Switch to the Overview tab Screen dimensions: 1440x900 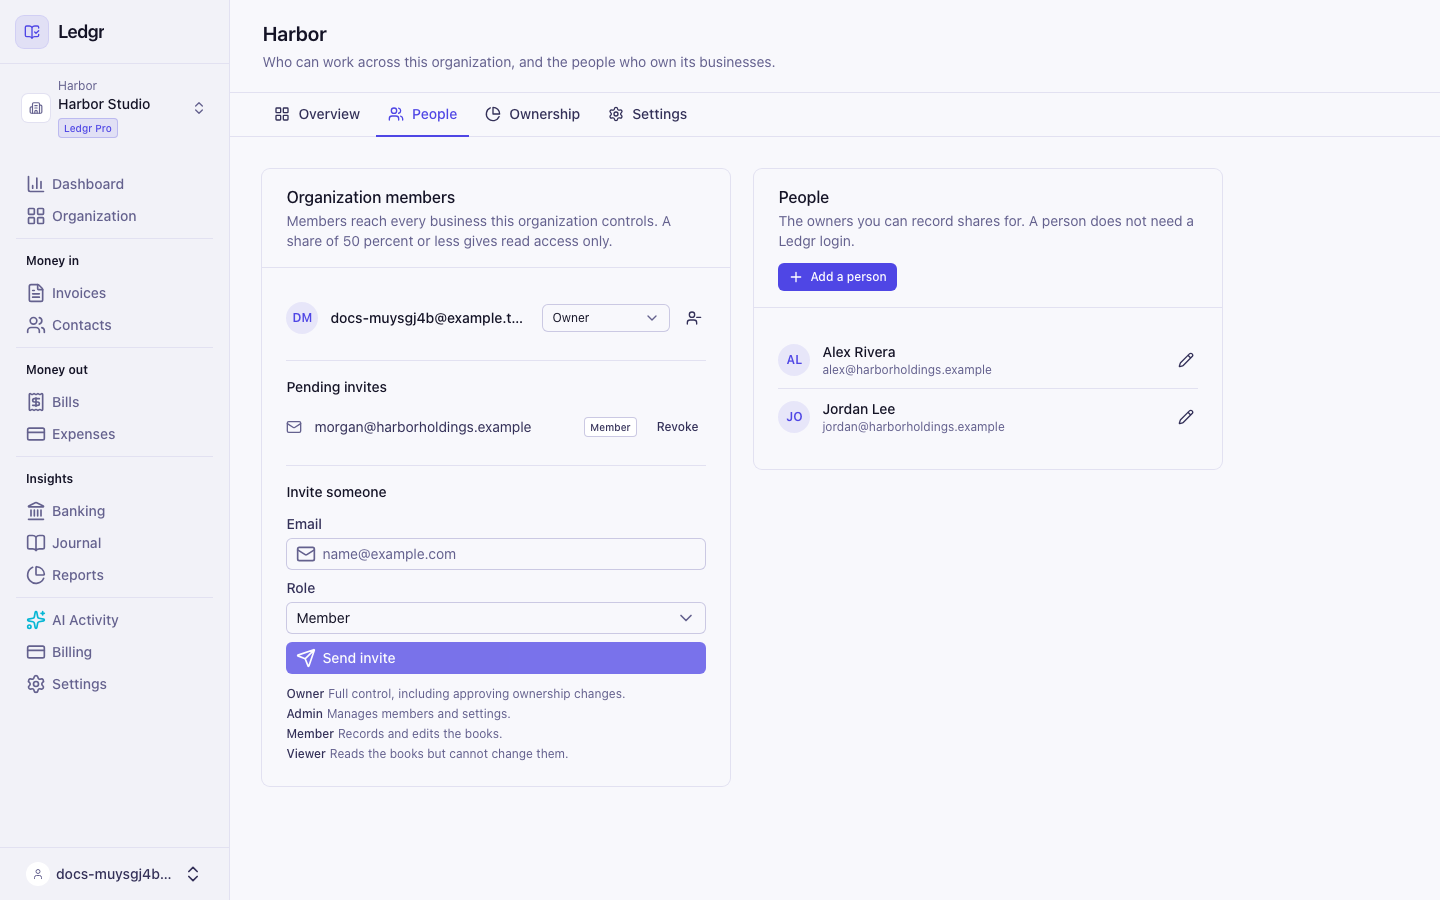click(317, 114)
